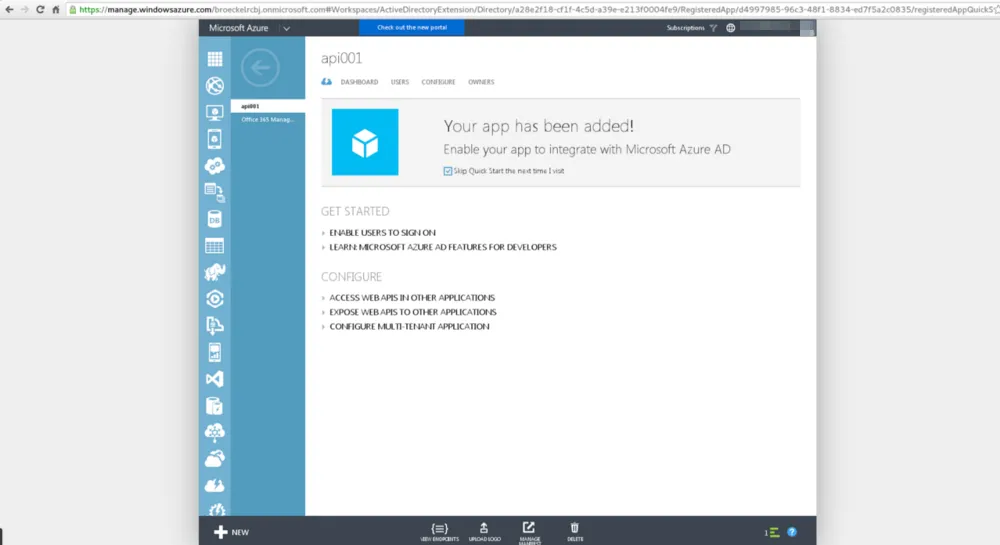
Task: Switch to the Users tab
Action: tap(400, 82)
